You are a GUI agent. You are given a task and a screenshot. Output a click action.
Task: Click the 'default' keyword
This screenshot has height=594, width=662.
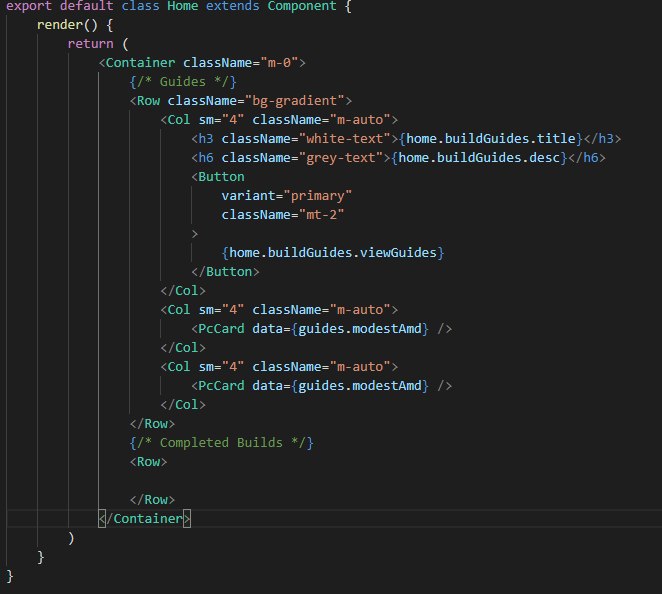click(87, 6)
